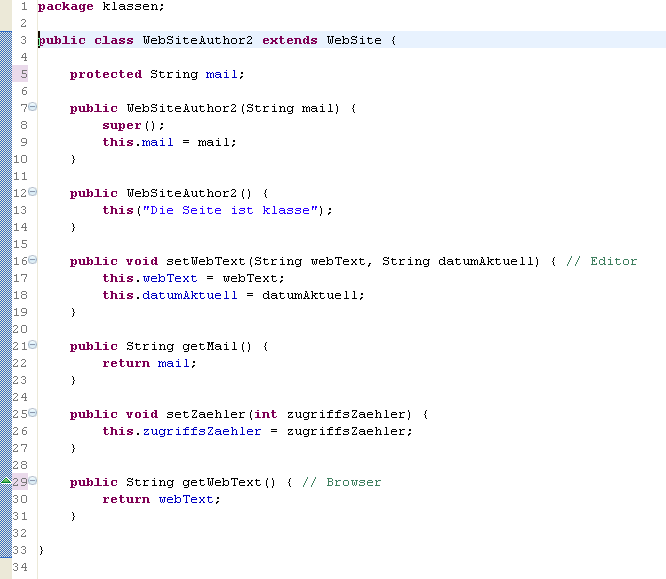Viewport: 666px width, 579px height.
Task: Click the '// Browser' comment
Action: coord(341,483)
